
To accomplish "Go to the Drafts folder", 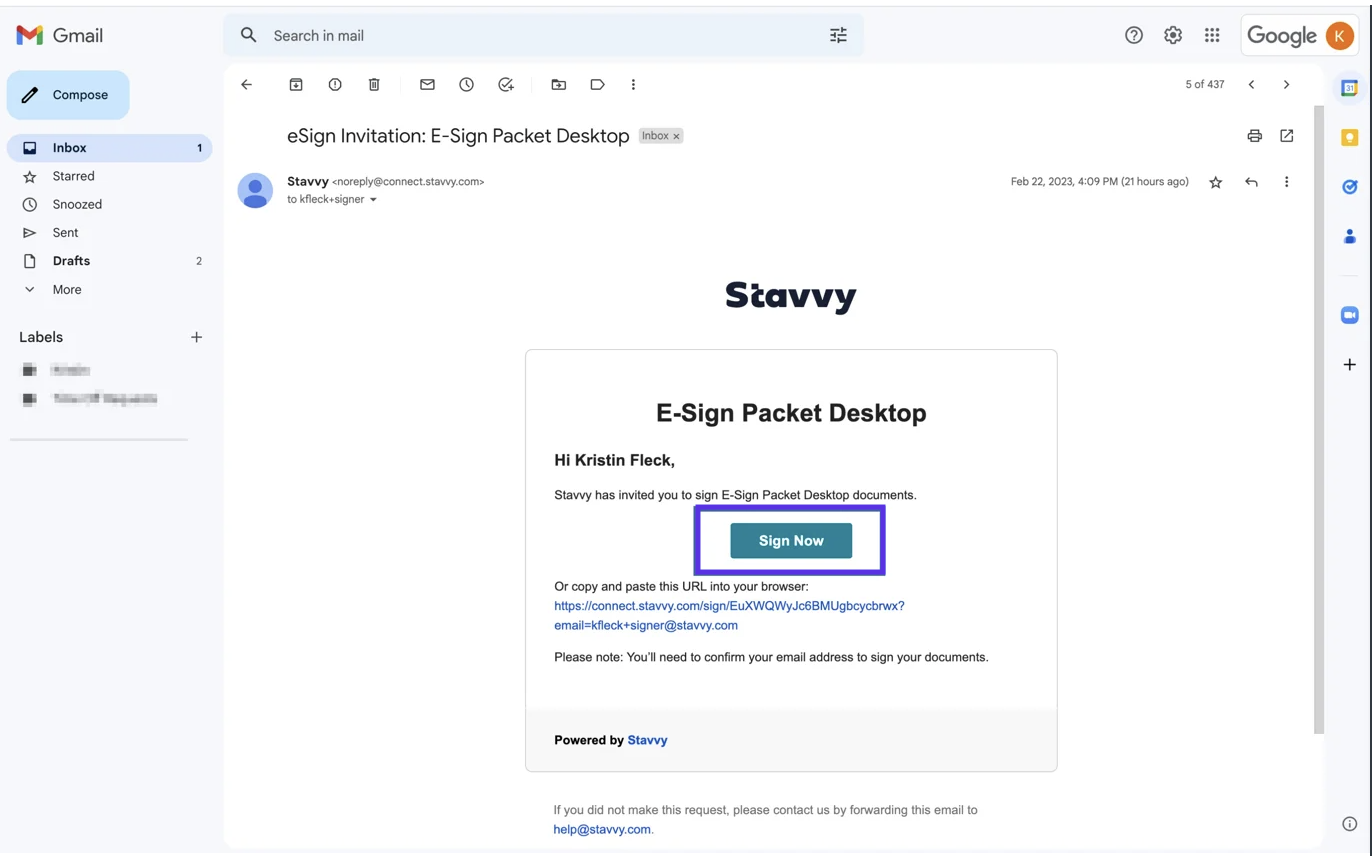I will click(x=71, y=261).
